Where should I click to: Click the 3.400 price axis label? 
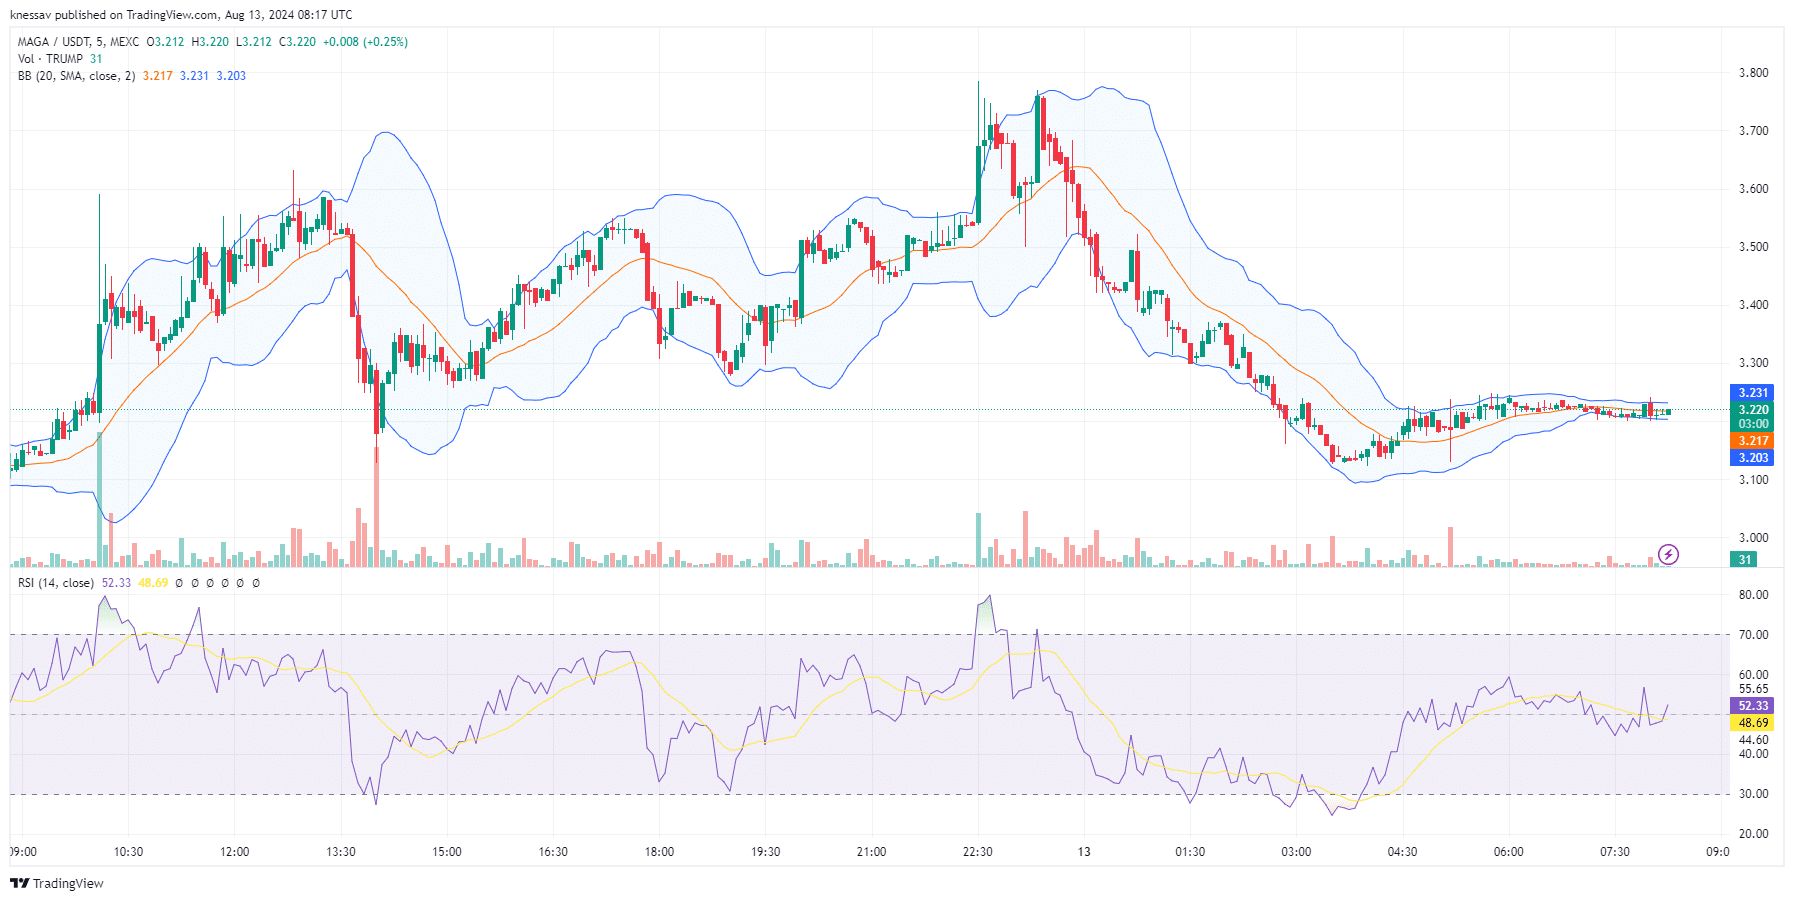tap(1753, 305)
